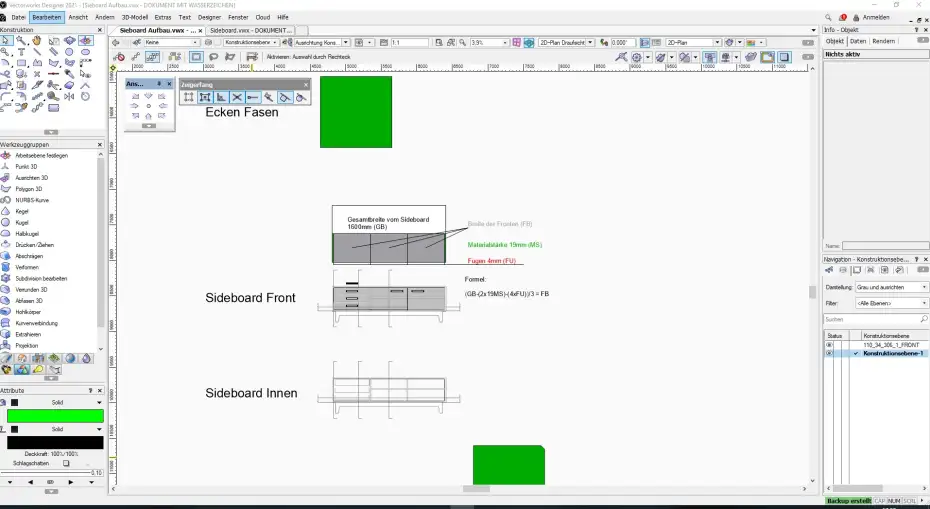Toggle snap to distance in Zeigerfang

(253, 97)
